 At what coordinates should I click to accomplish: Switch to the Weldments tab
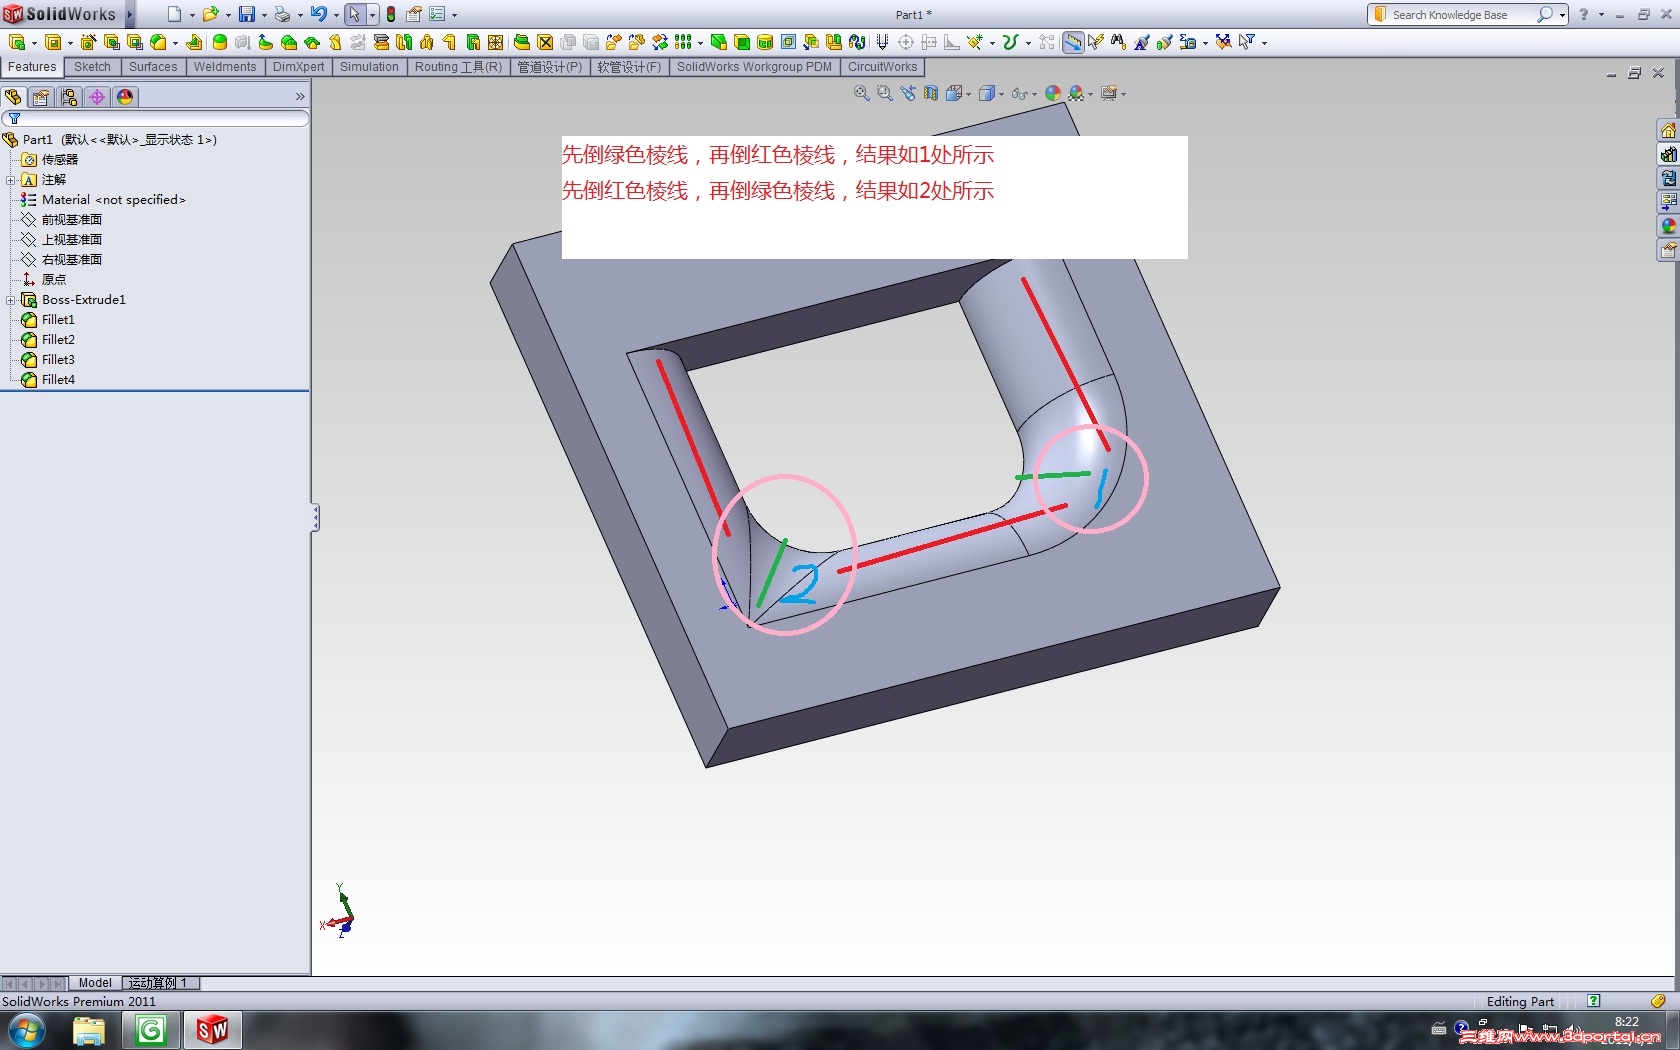225,67
